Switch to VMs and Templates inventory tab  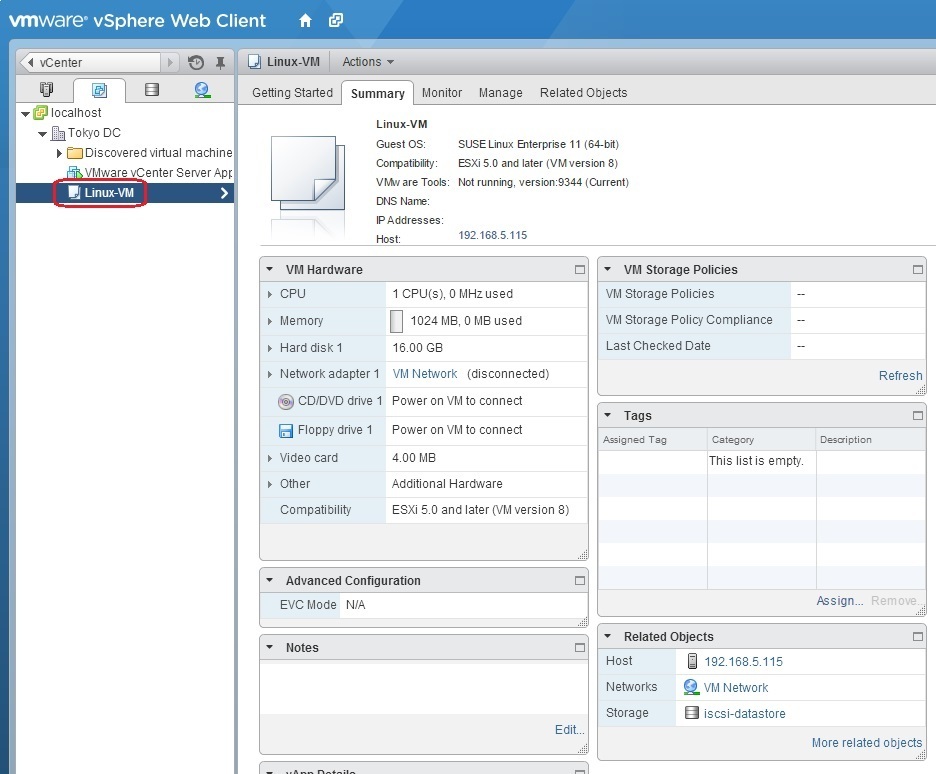(x=99, y=90)
